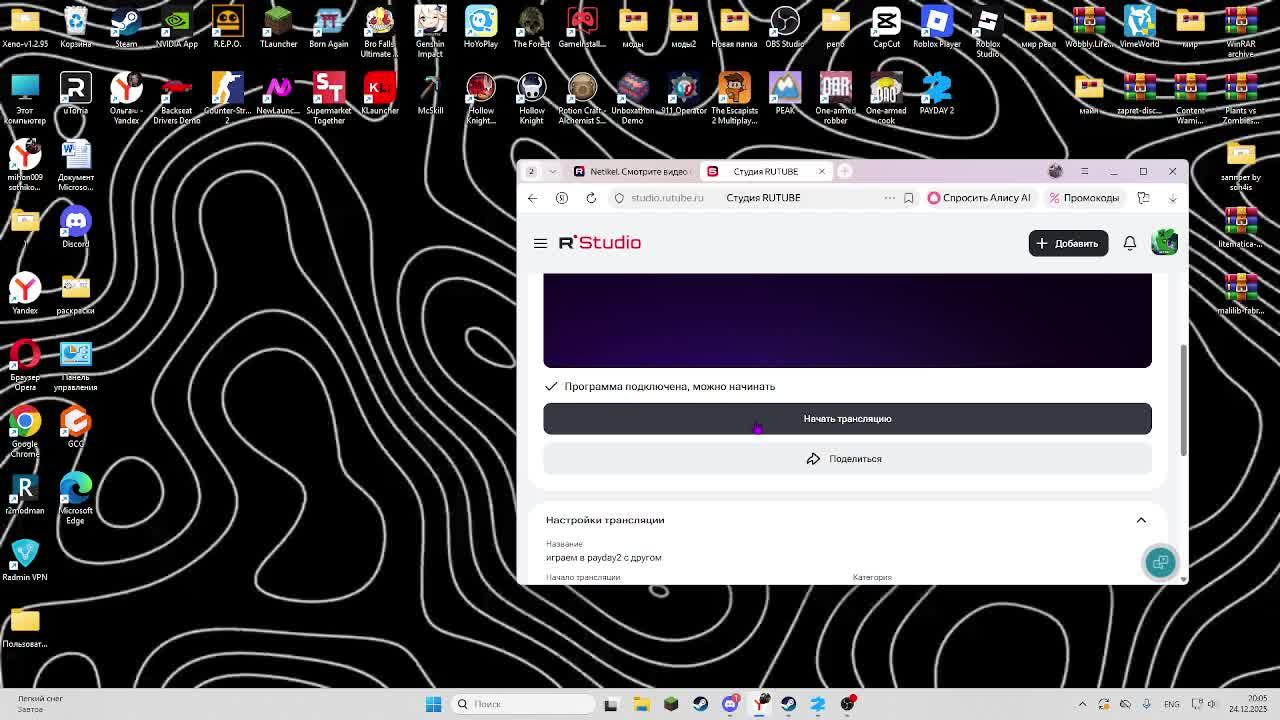Open Спросить Алису AI assistant
Image resolution: width=1280 pixels, height=720 pixels.
pyautogui.click(x=978, y=198)
